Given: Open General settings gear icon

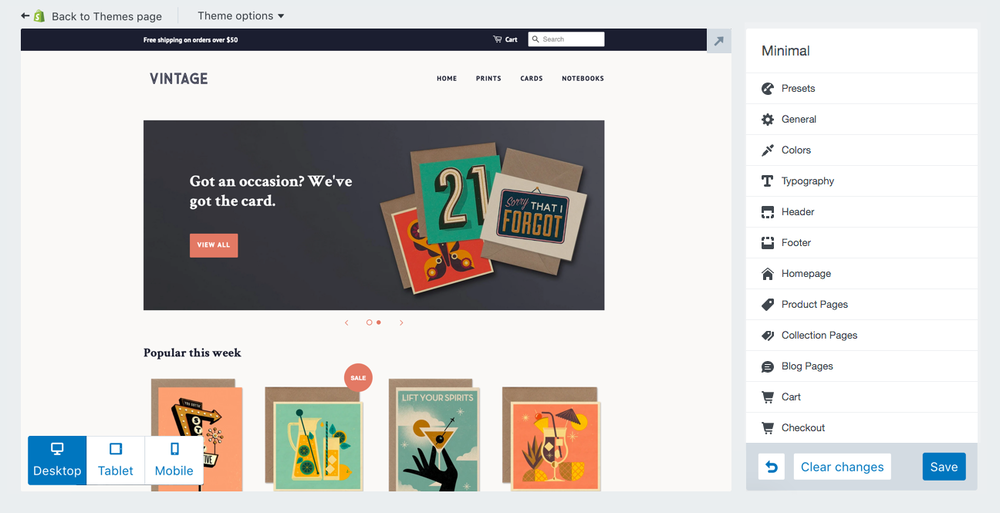Looking at the screenshot, I should click(768, 119).
